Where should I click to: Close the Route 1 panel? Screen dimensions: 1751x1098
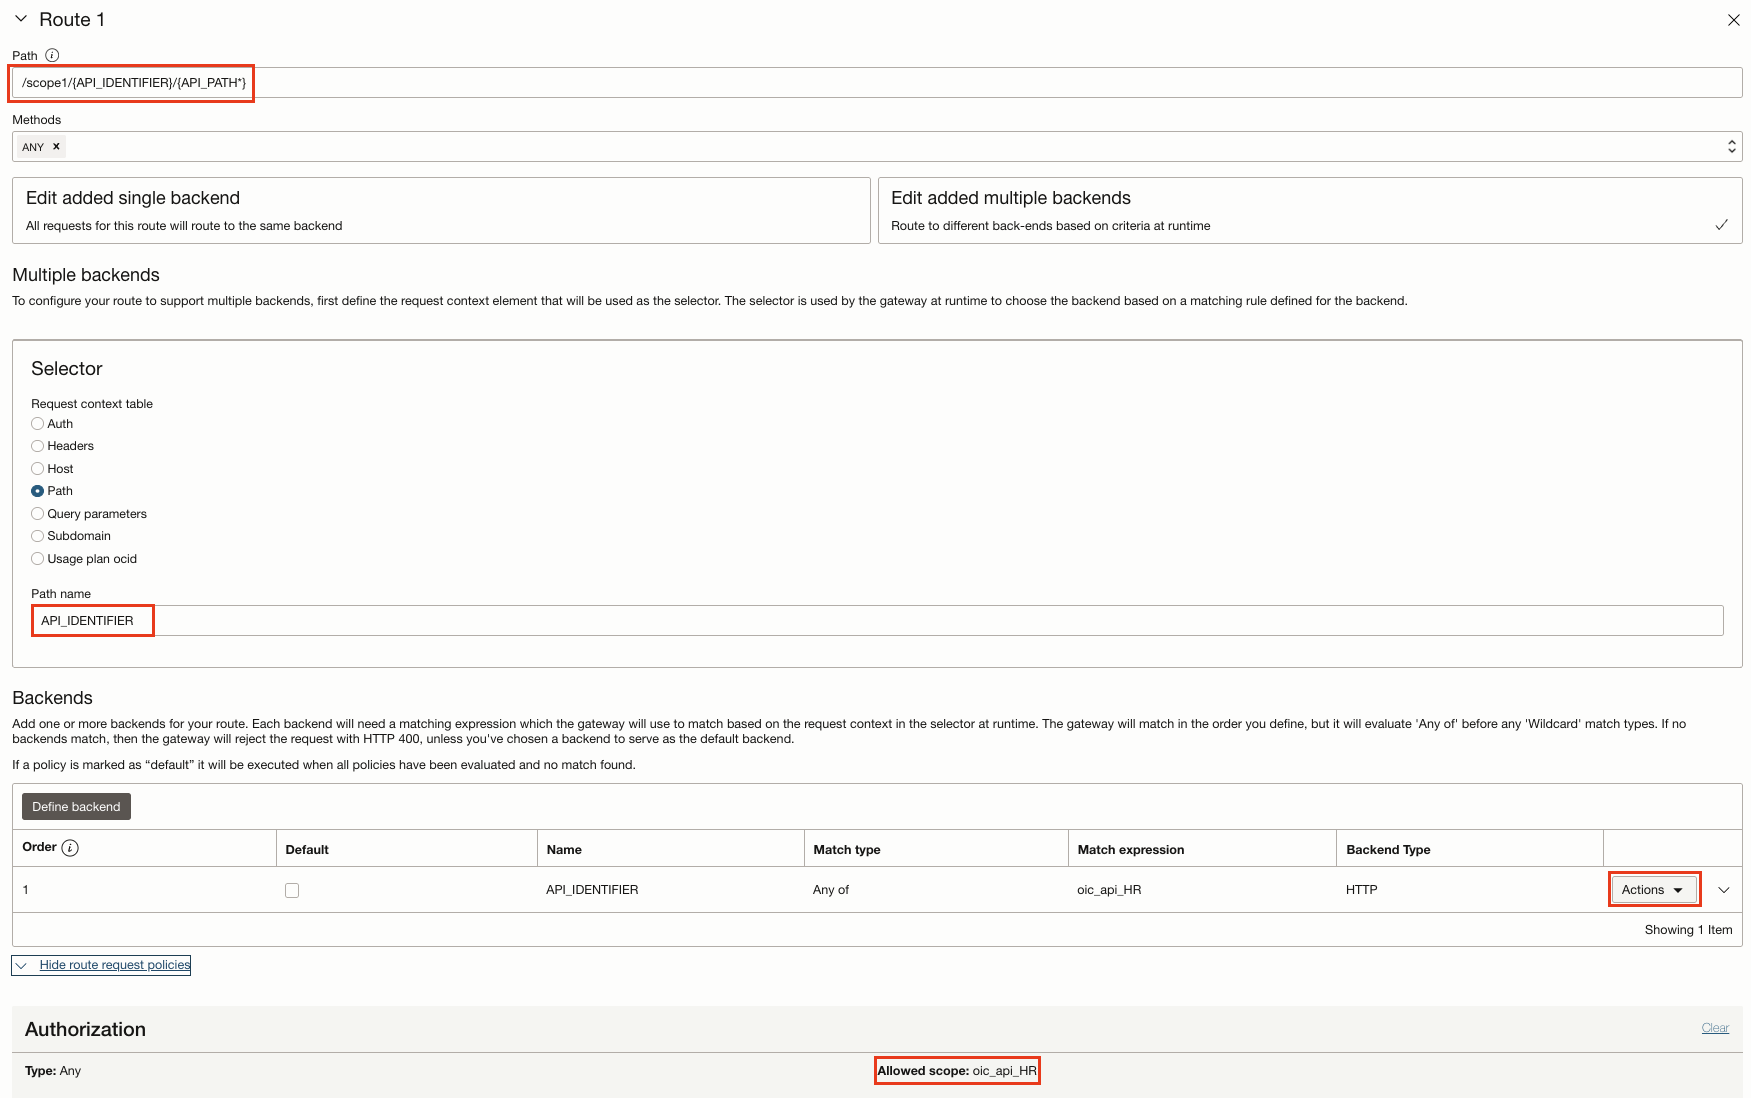(1733, 20)
